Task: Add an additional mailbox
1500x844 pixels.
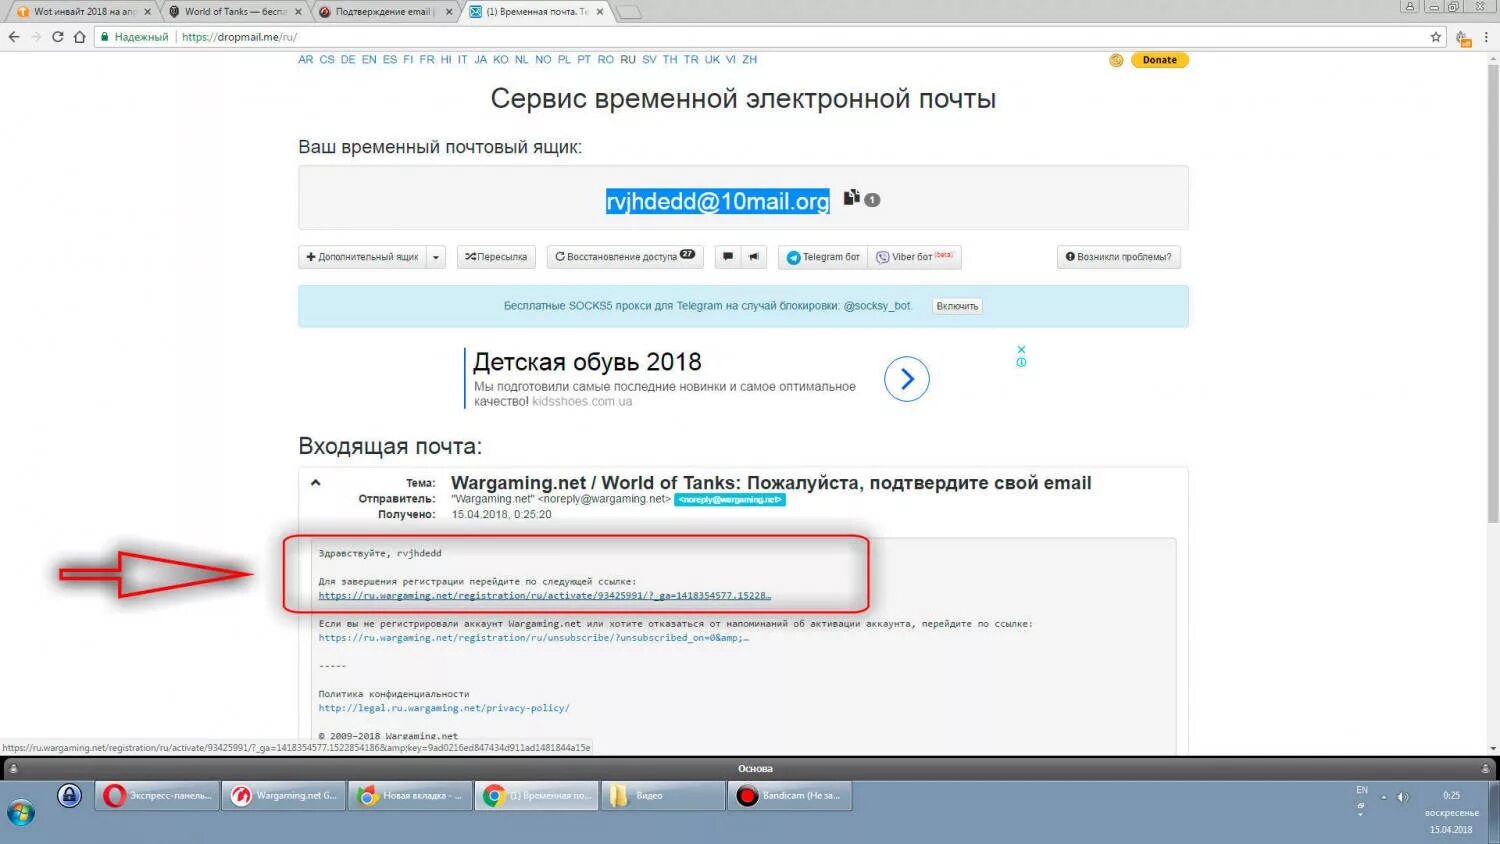Action: 362,257
